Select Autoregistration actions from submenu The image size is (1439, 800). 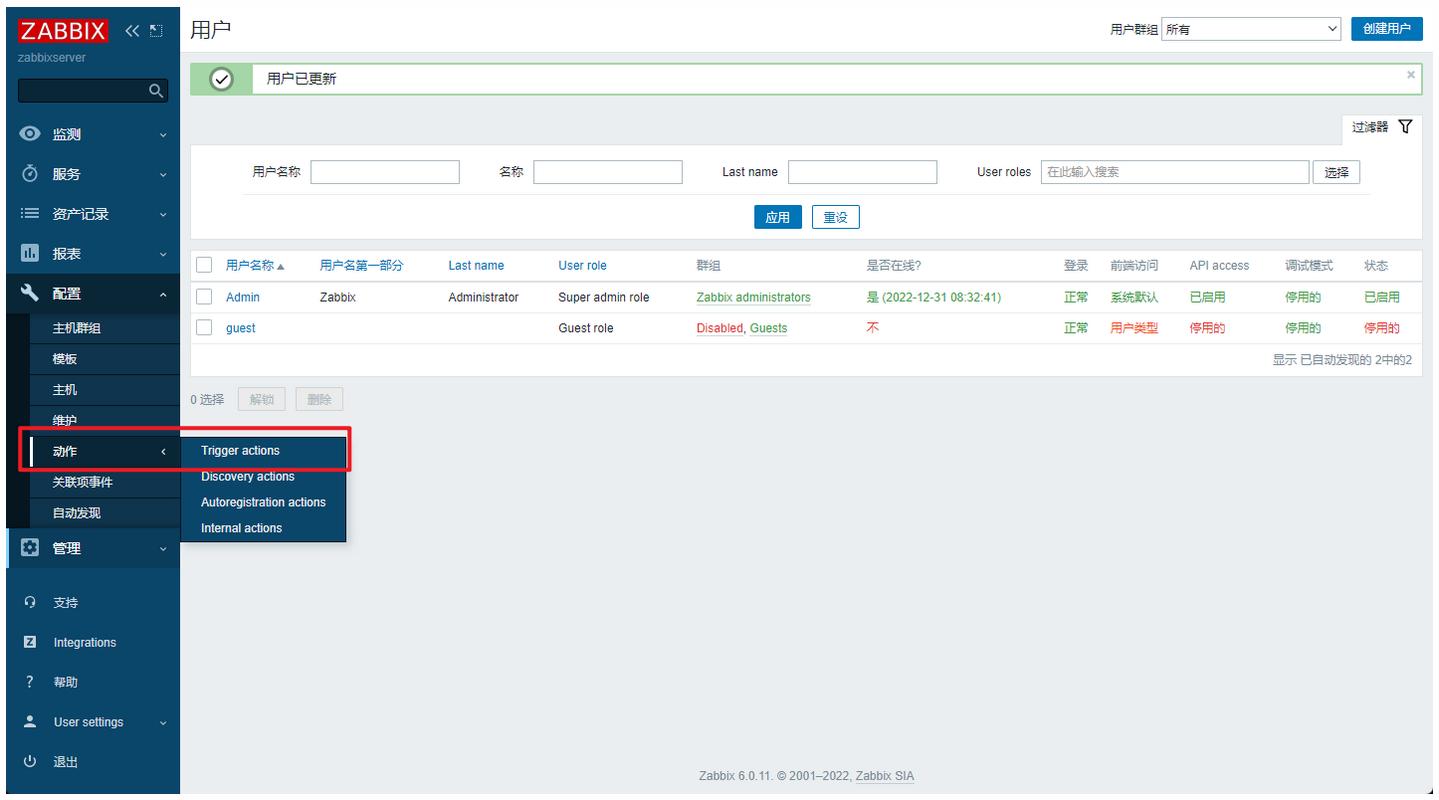coord(263,503)
